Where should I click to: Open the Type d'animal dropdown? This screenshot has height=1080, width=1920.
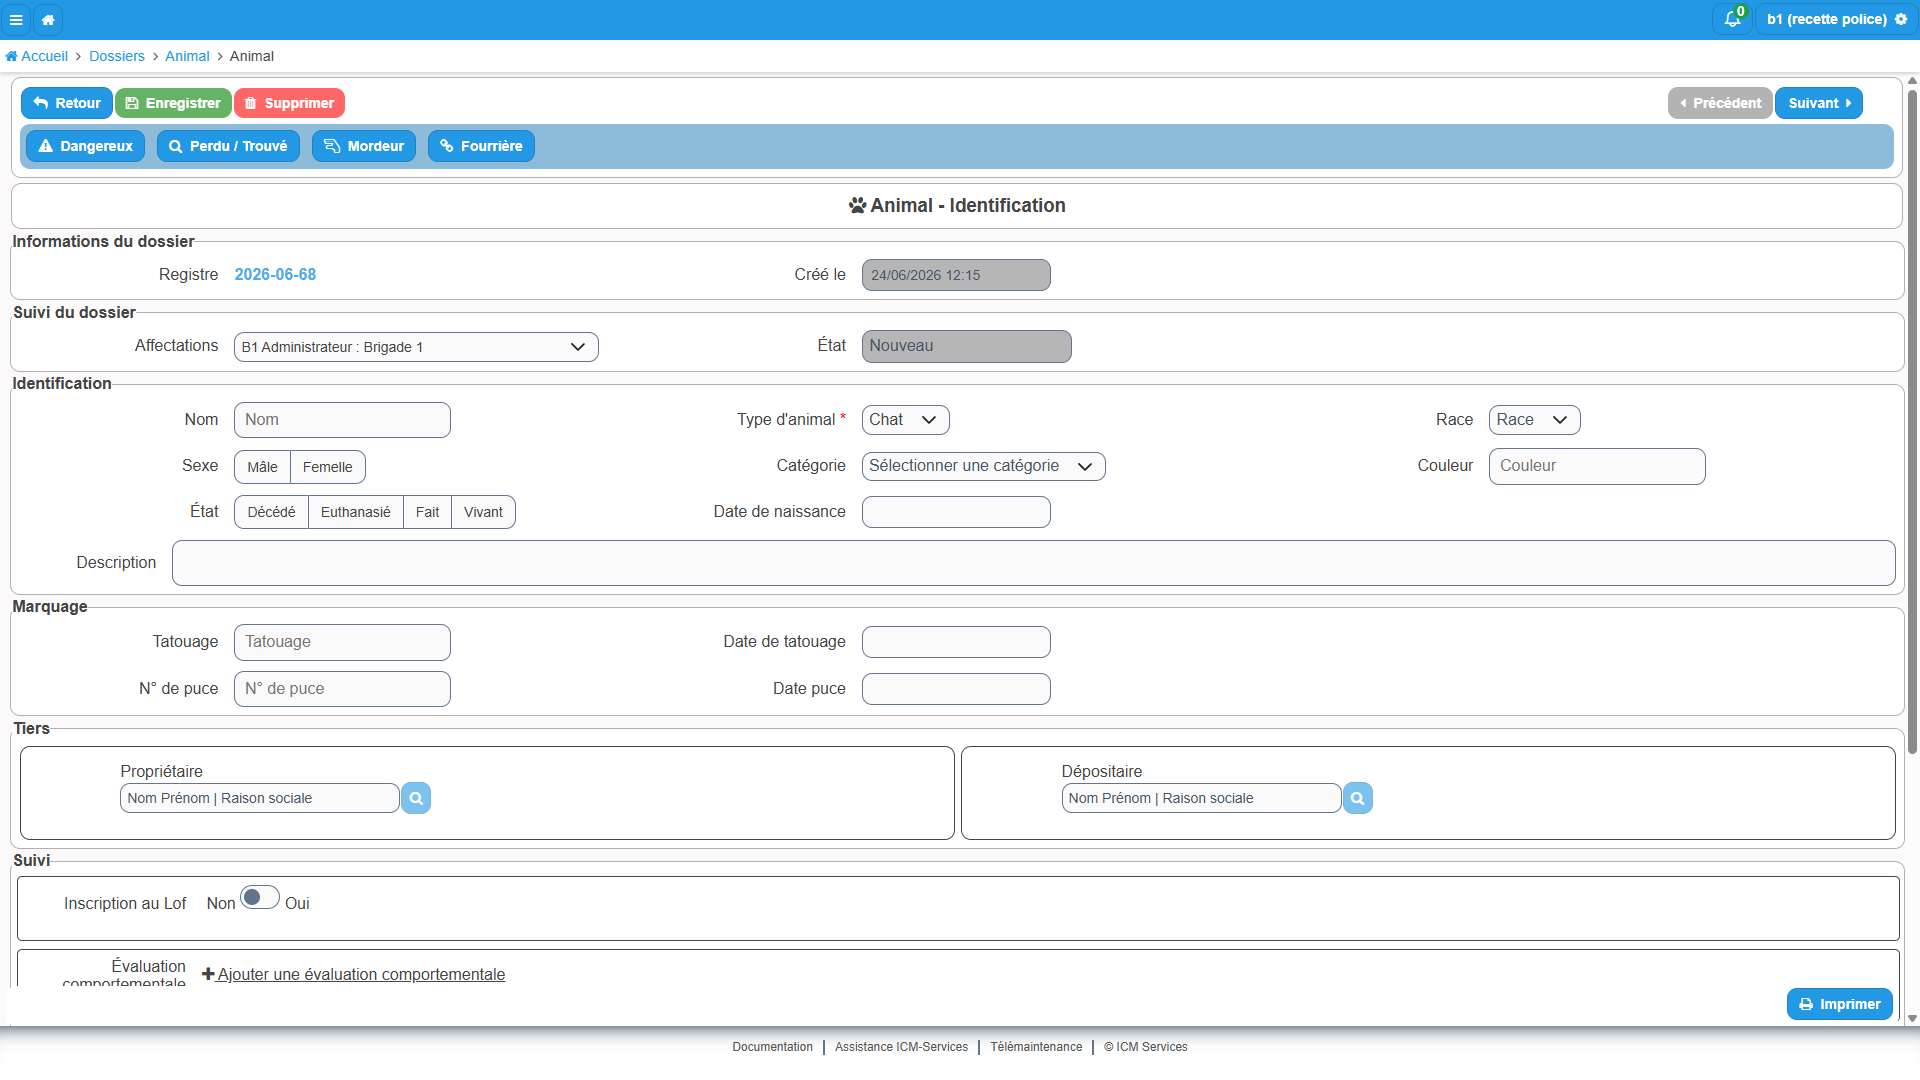pos(905,420)
